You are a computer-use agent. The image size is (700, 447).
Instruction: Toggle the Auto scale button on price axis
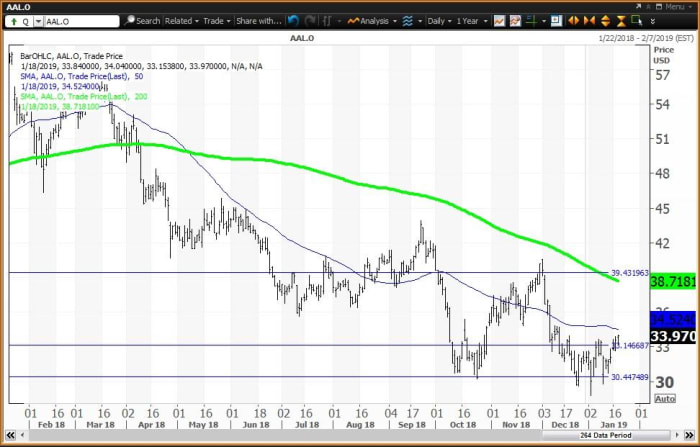click(x=664, y=399)
